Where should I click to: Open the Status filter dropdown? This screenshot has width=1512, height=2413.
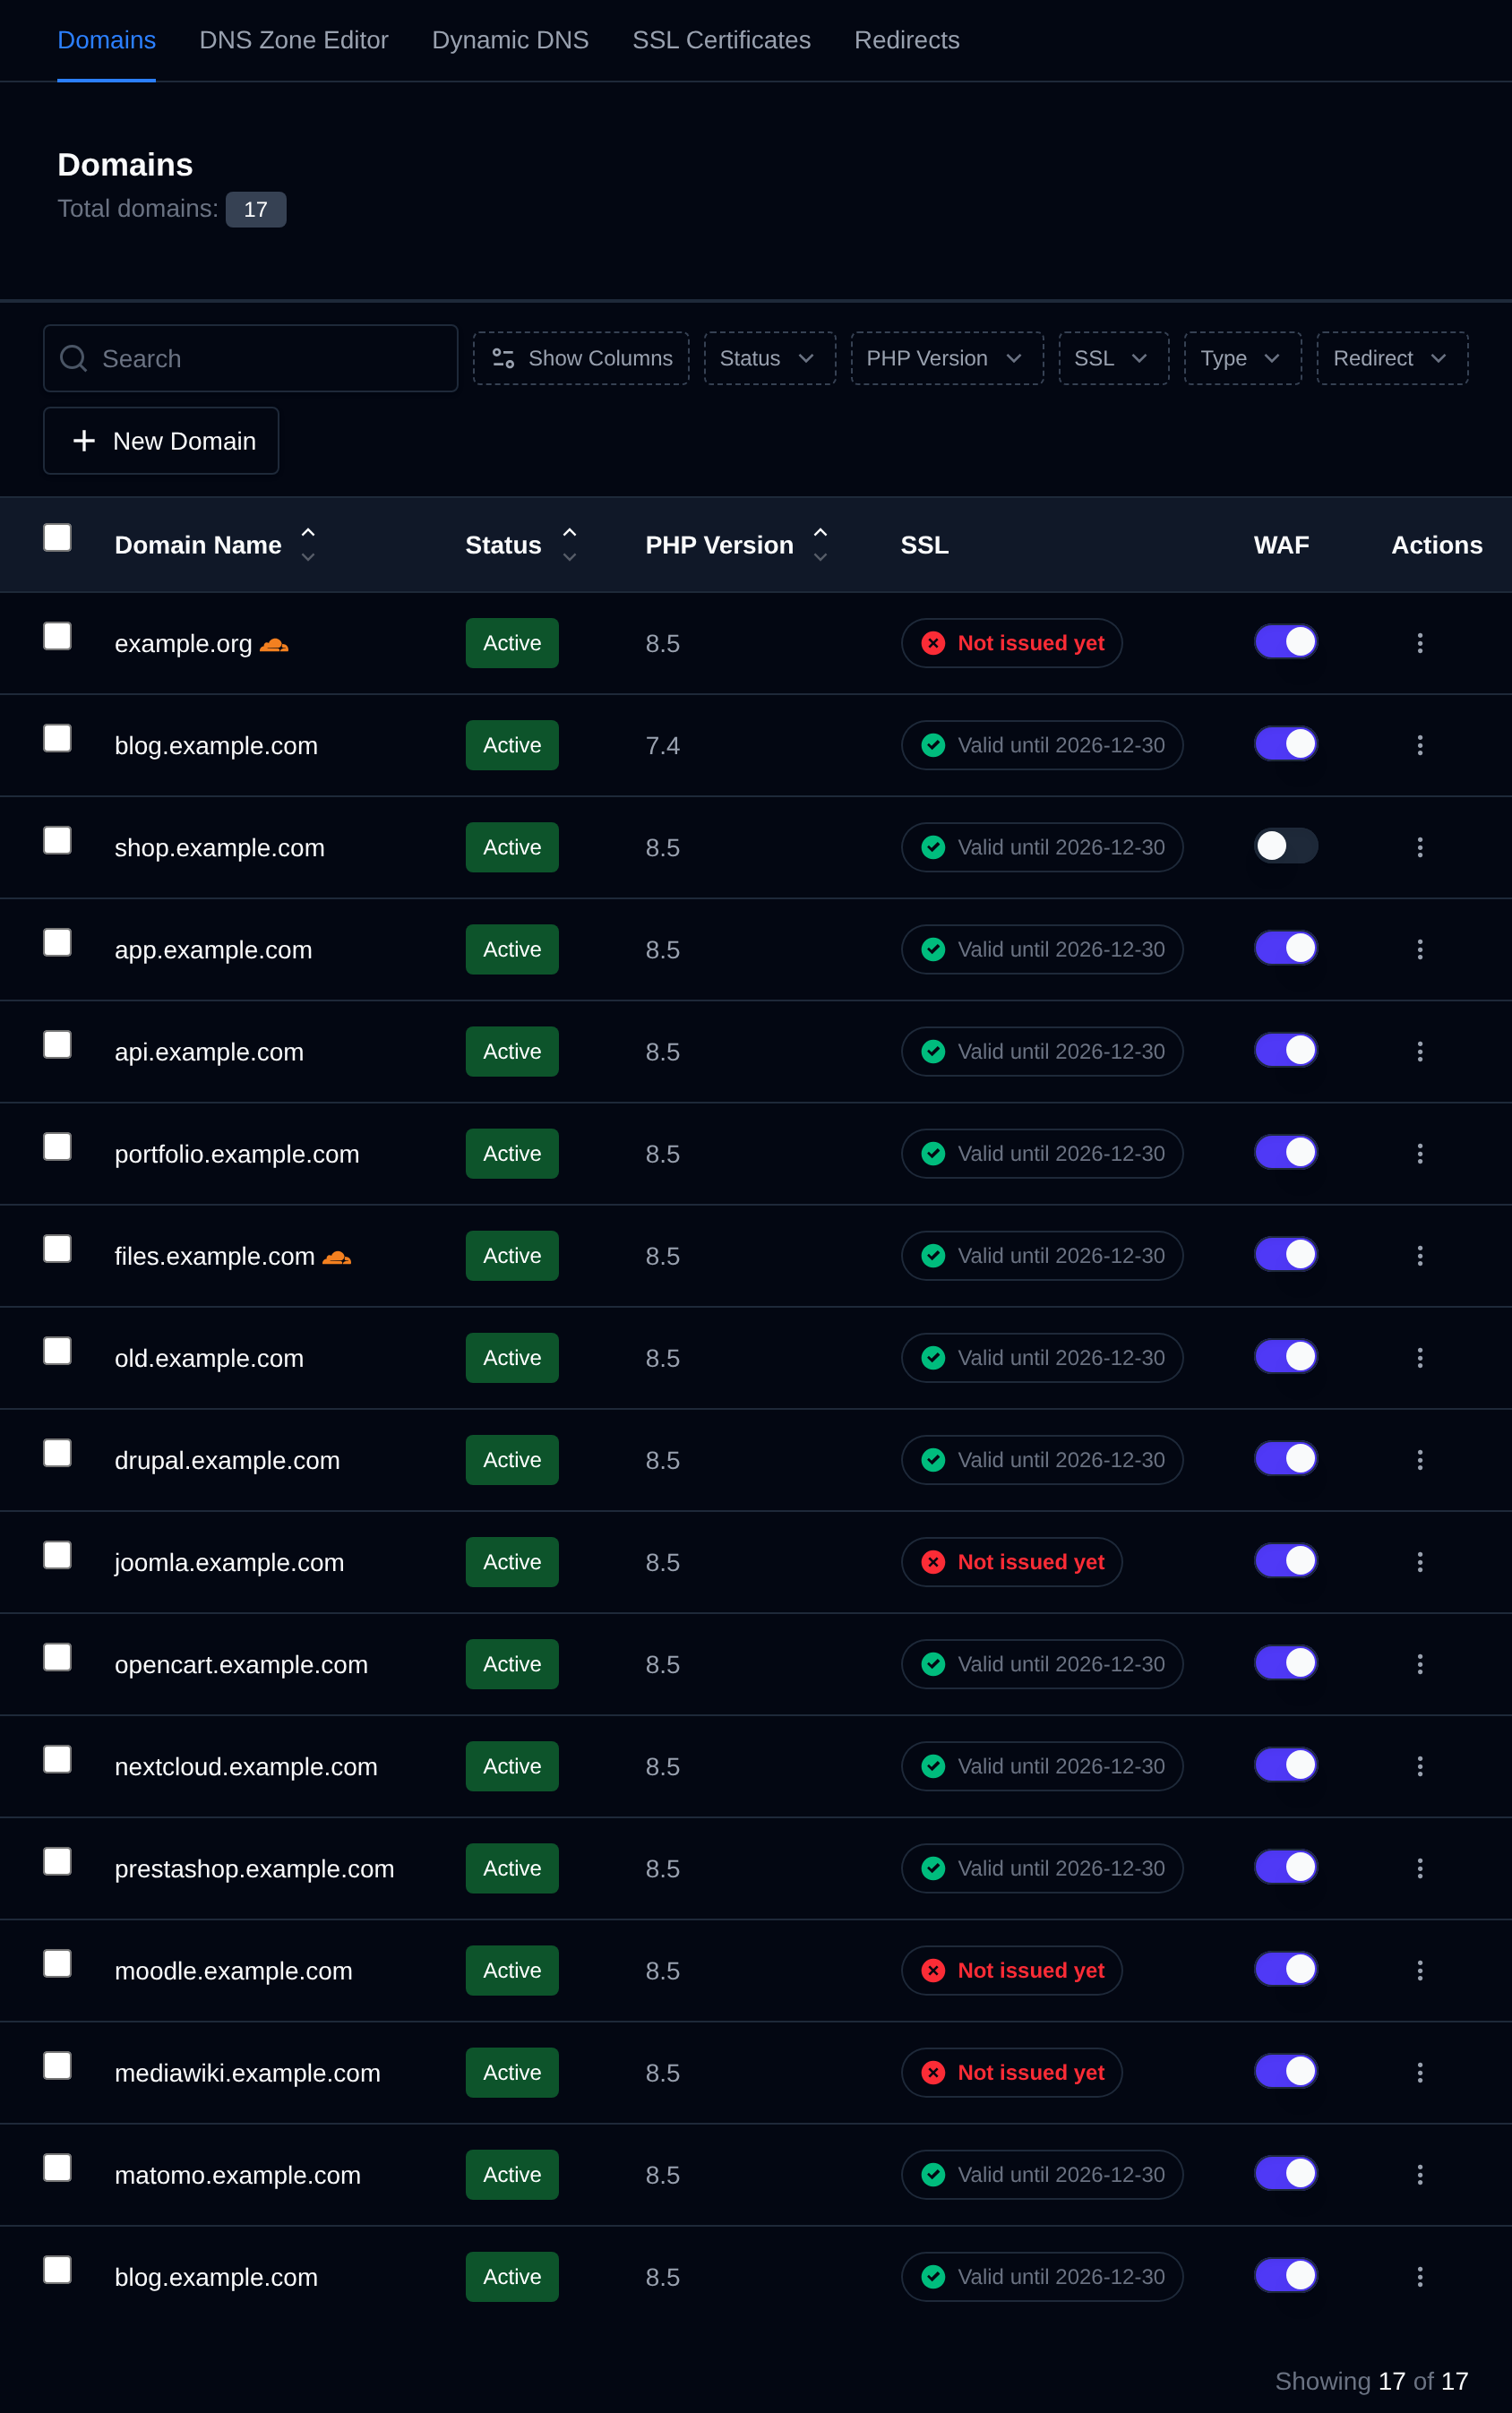click(769, 358)
